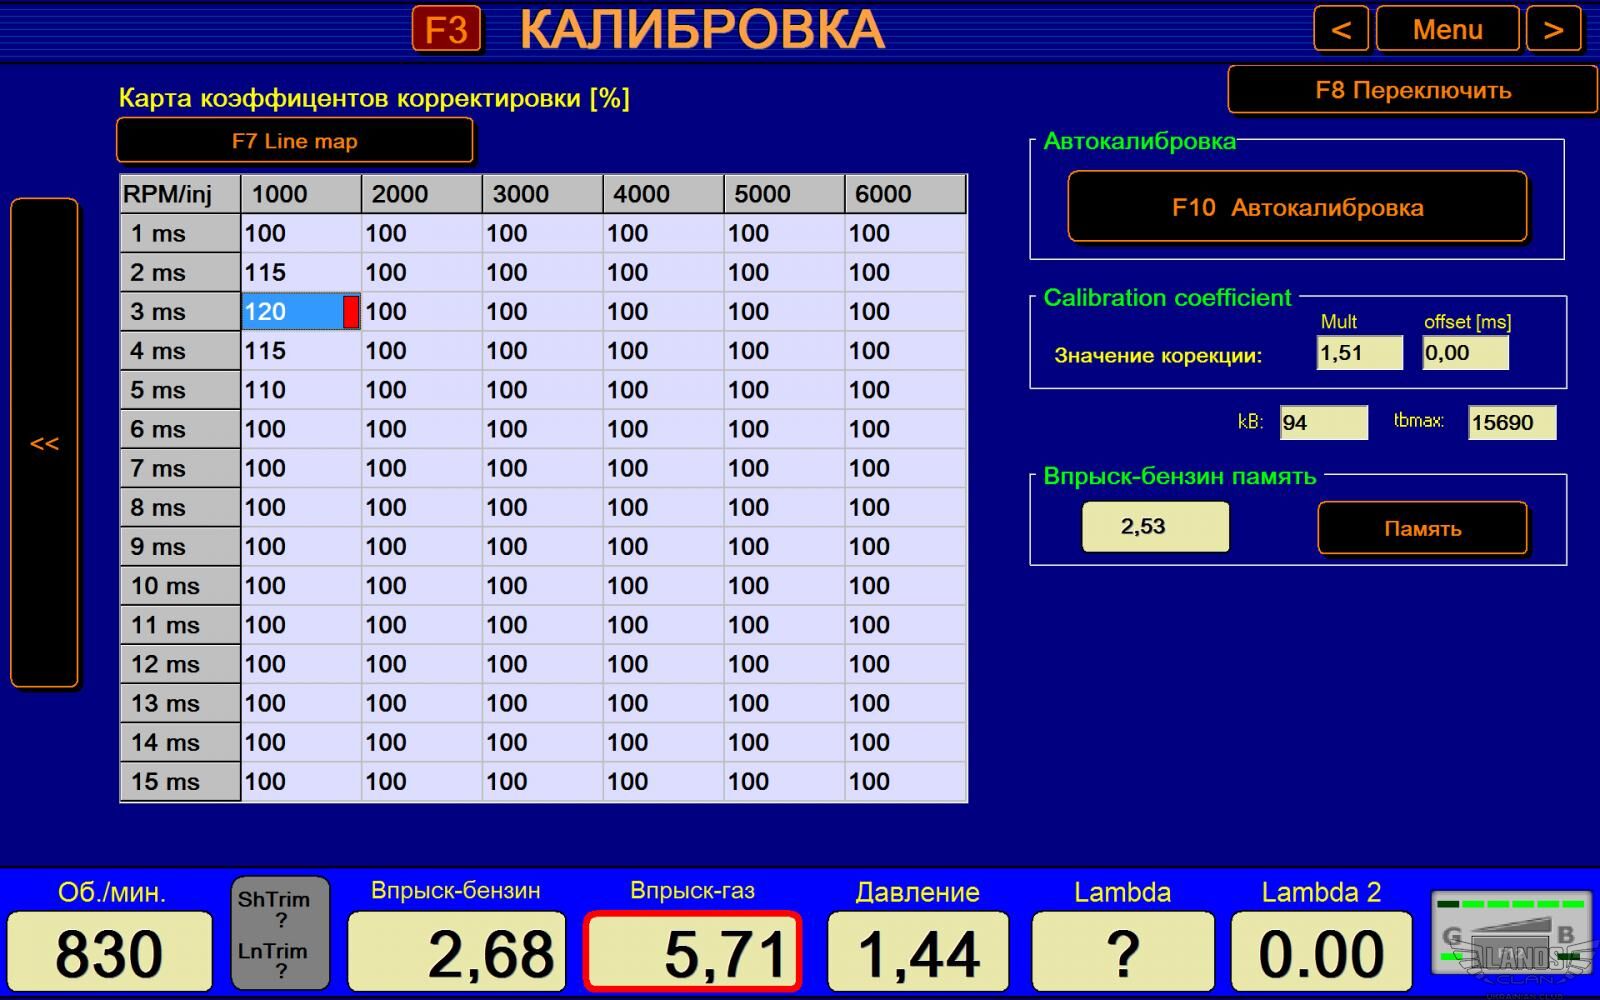Click the tbmax value field
The width and height of the screenshot is (1600, 1000).
[x=1511, y=423]
